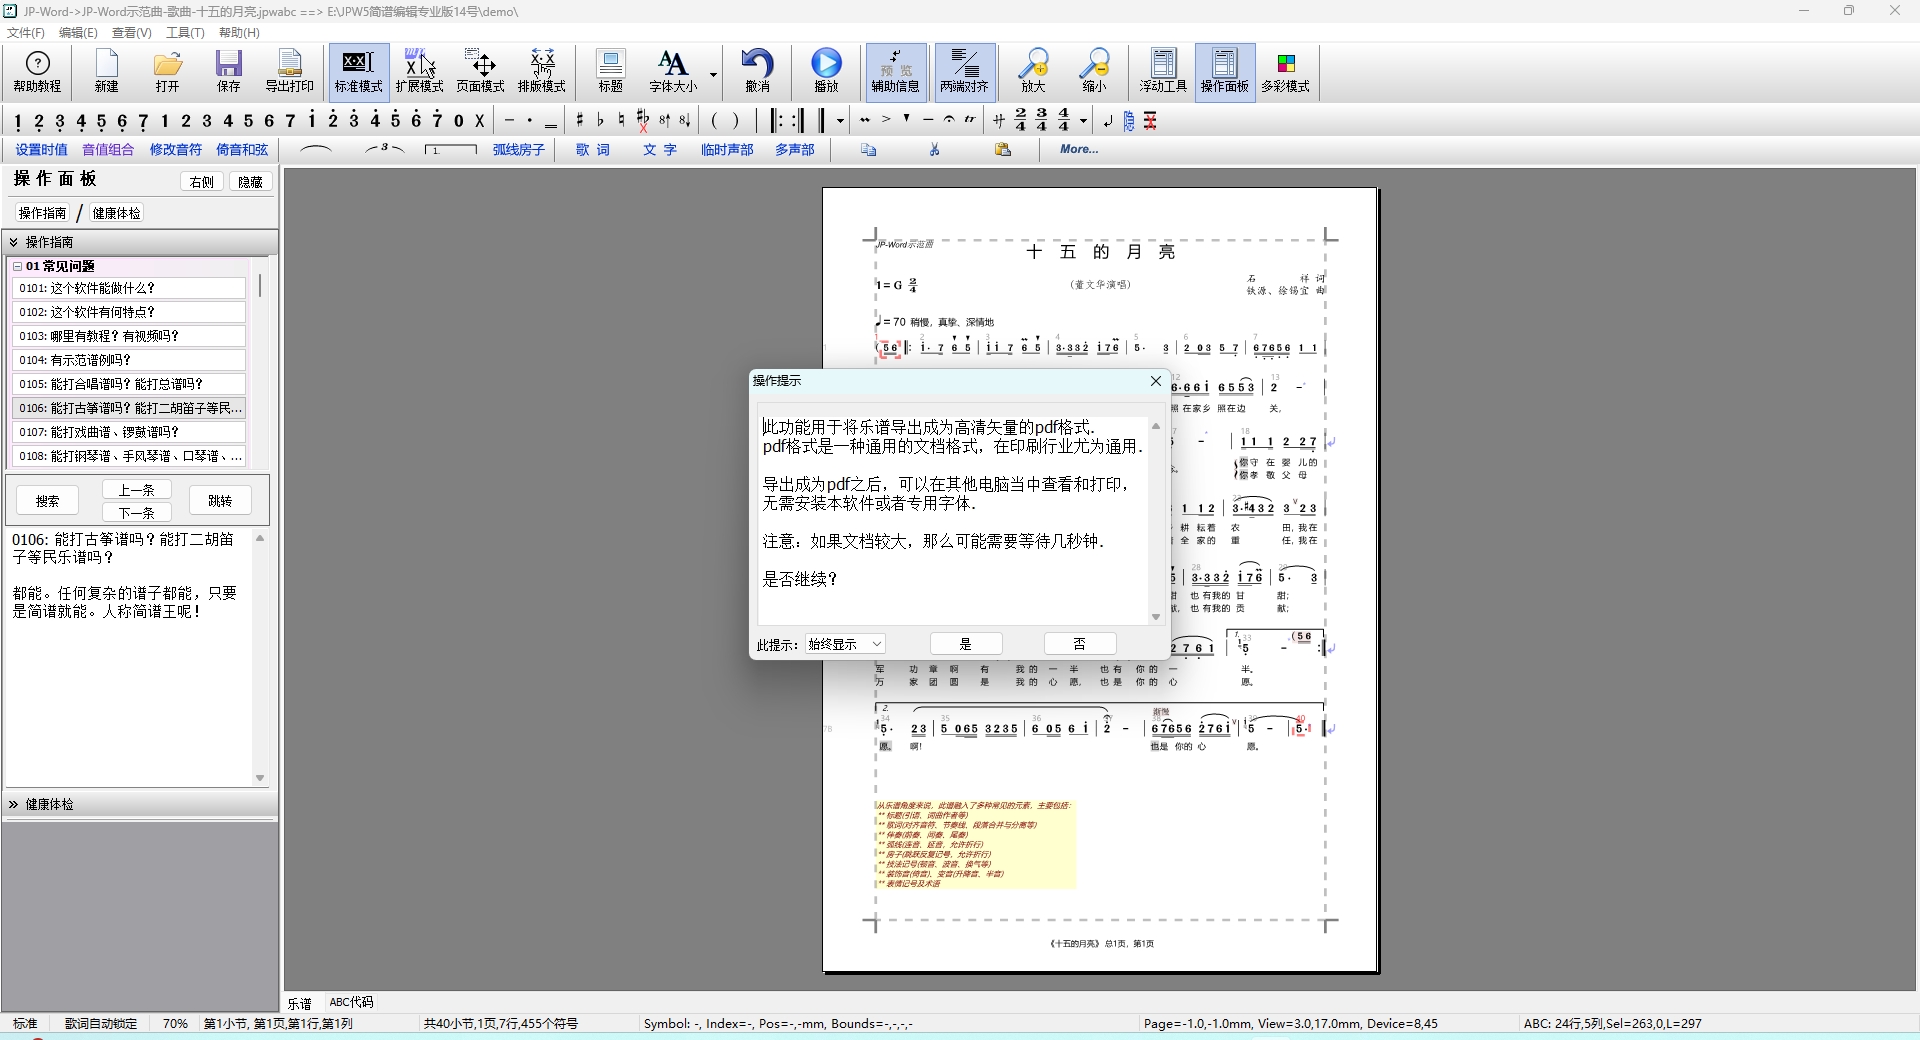This screenshot has height=1040, width=1920.
Task: Open the 编辑(E) menu
Action: coord(78,33)
